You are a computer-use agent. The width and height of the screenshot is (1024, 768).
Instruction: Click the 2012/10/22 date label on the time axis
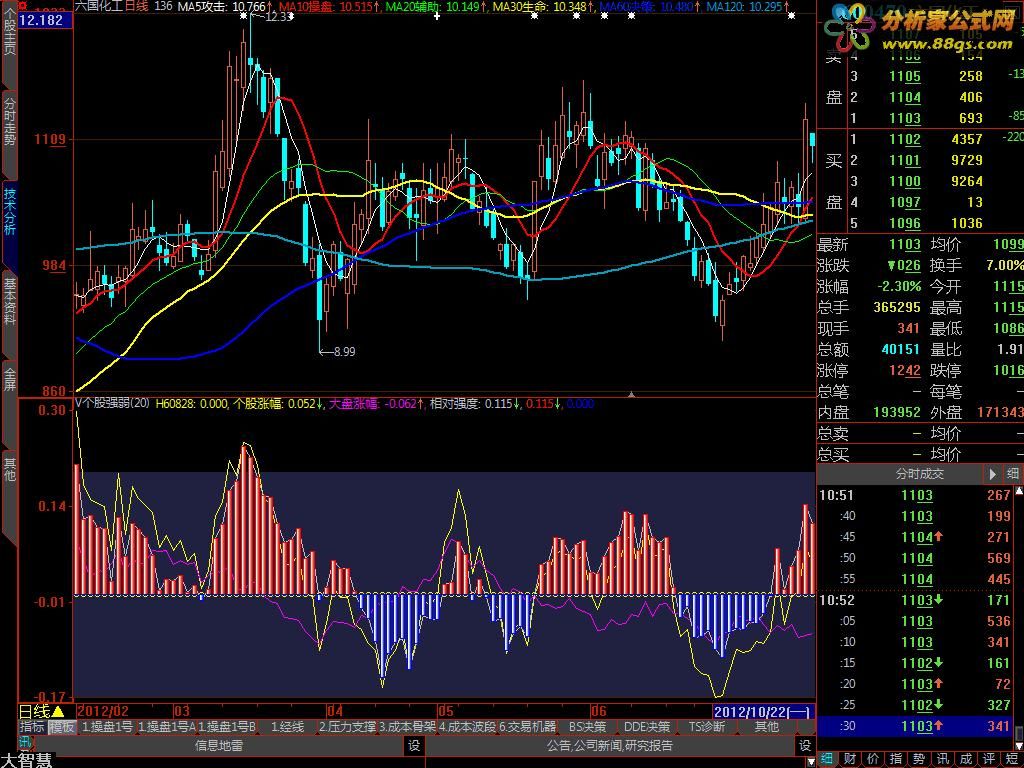763,712
